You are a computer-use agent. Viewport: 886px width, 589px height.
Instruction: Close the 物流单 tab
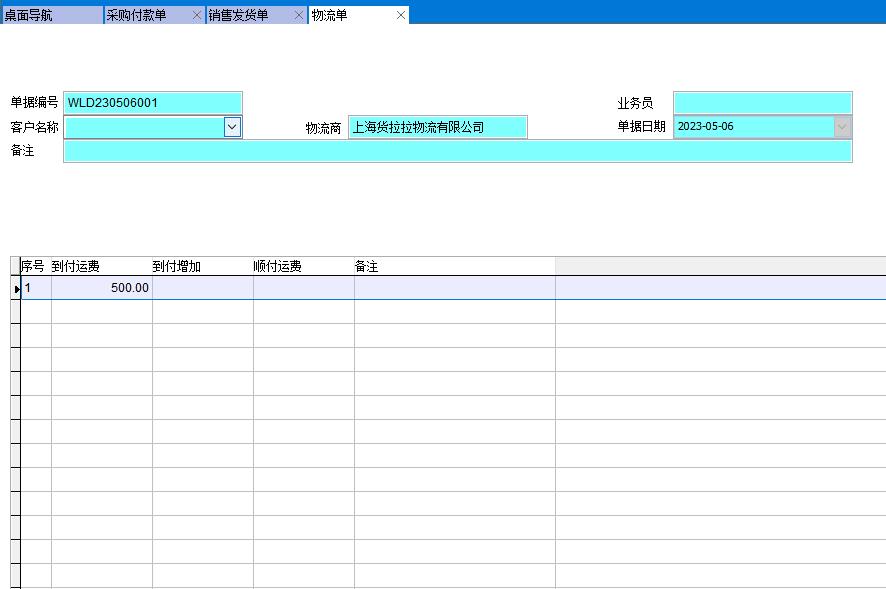click(x=401, y=15)
